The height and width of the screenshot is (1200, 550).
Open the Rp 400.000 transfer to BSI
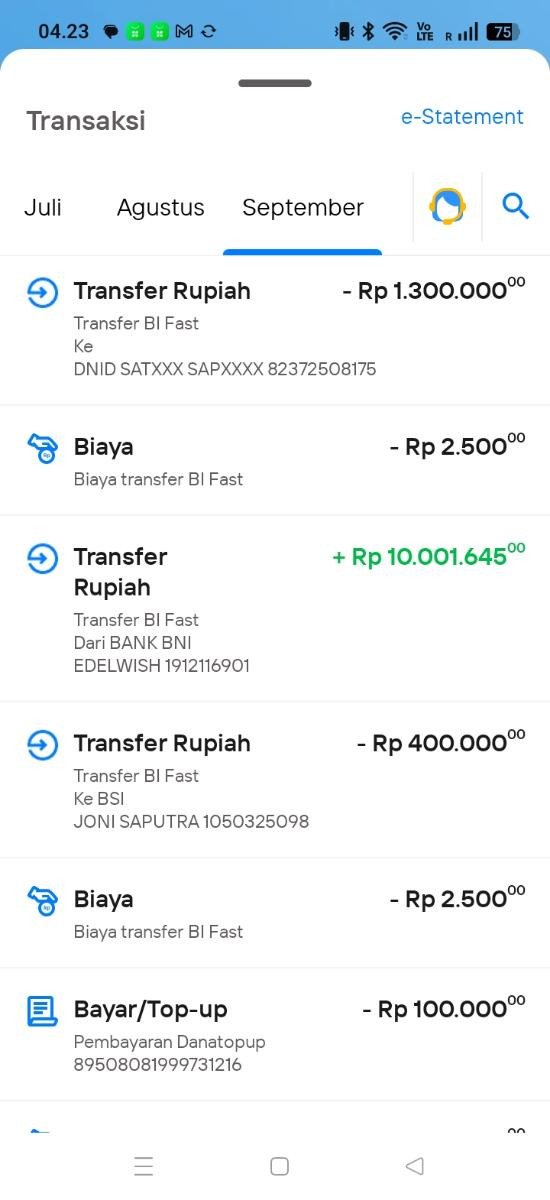point(275,780)
